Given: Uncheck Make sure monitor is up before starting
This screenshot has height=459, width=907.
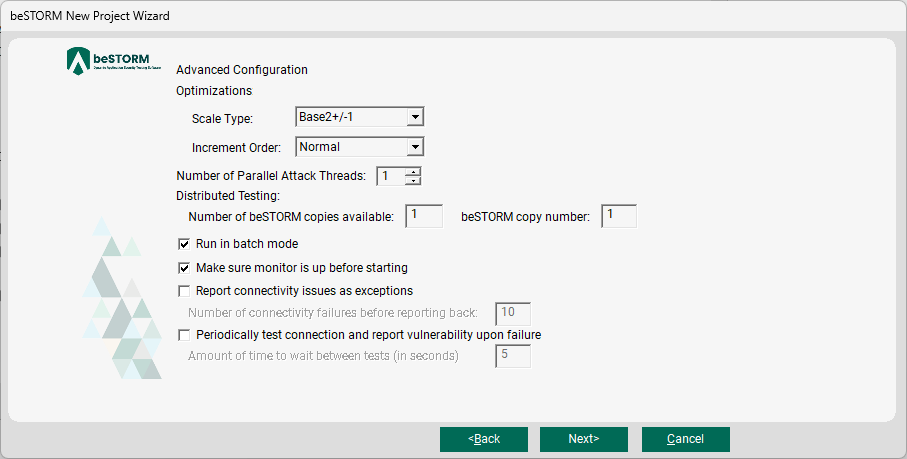Looking at the screenshot, I should point(184,268).
